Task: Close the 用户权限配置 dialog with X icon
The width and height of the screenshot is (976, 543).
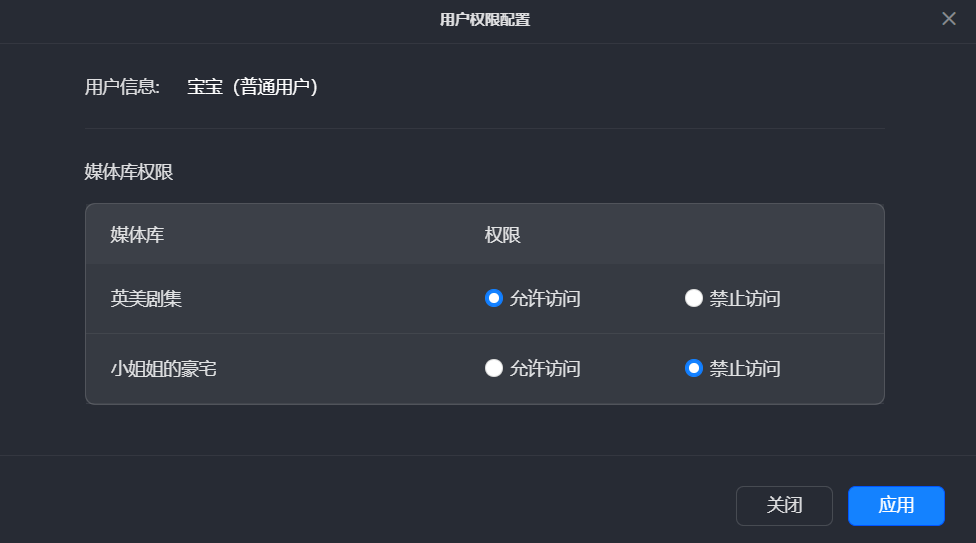Action: [x=949, y=19]
